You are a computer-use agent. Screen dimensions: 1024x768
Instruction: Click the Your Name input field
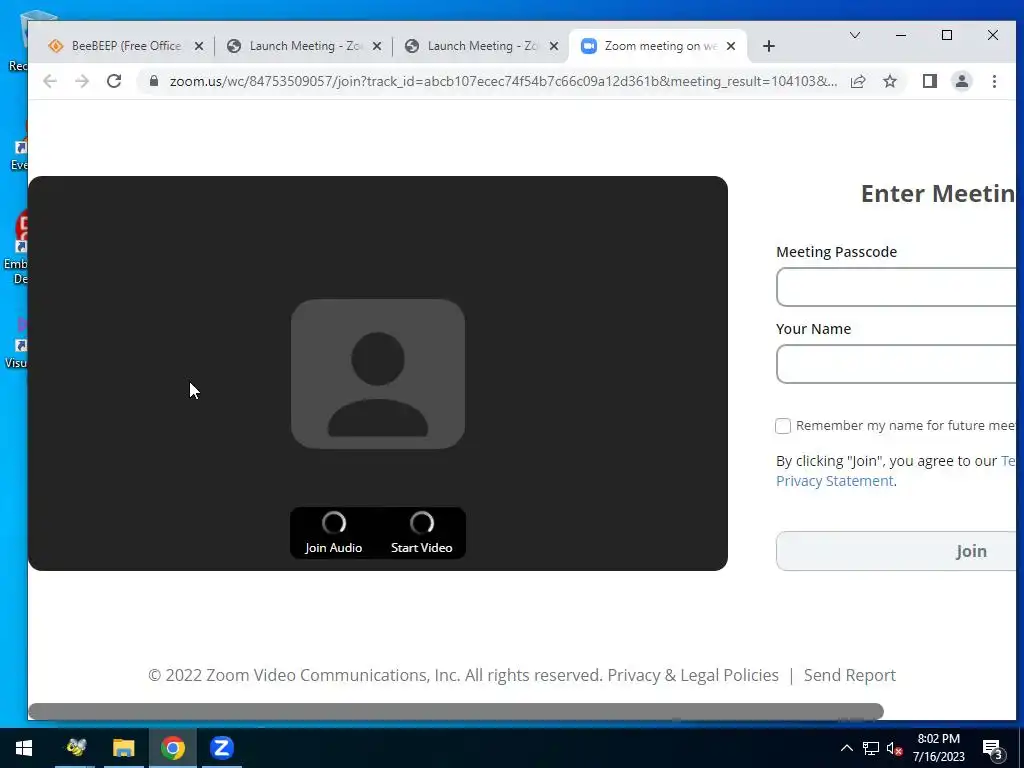point(896,364)
